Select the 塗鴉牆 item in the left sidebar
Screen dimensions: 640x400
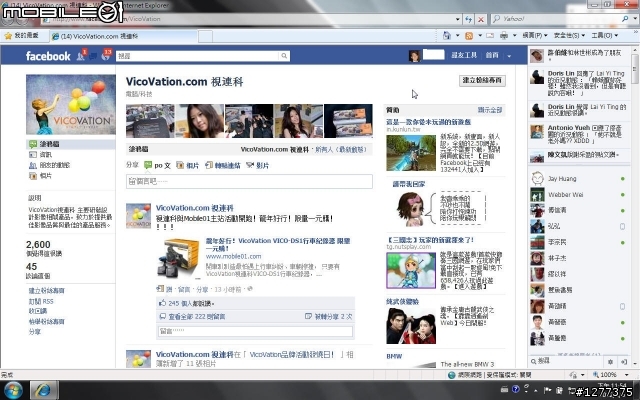tap(71, 144)
